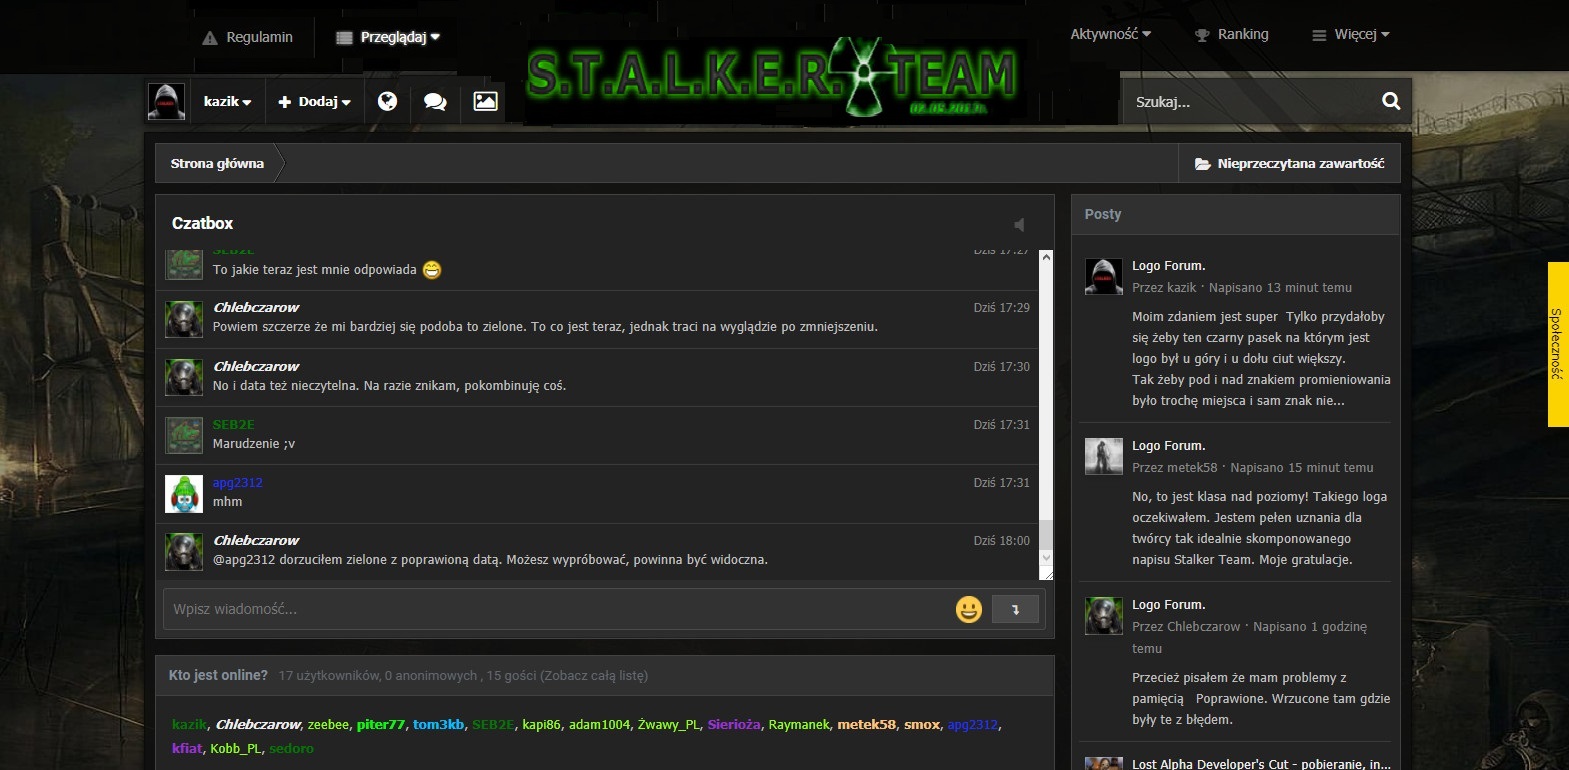This screenshot has height=770, width=1569.
Task: Open the Logo Forum. post by Chlebczarow
Action: [1168, 605]
